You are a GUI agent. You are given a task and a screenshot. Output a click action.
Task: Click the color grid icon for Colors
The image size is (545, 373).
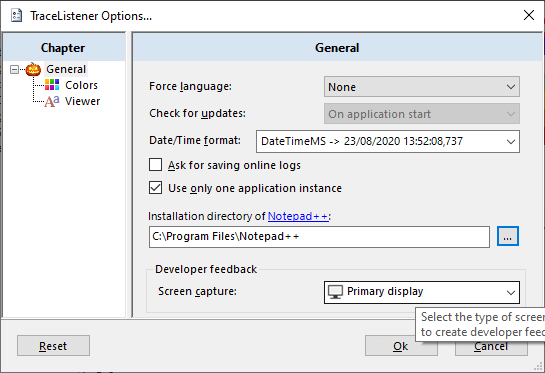[x=52, y=85]
